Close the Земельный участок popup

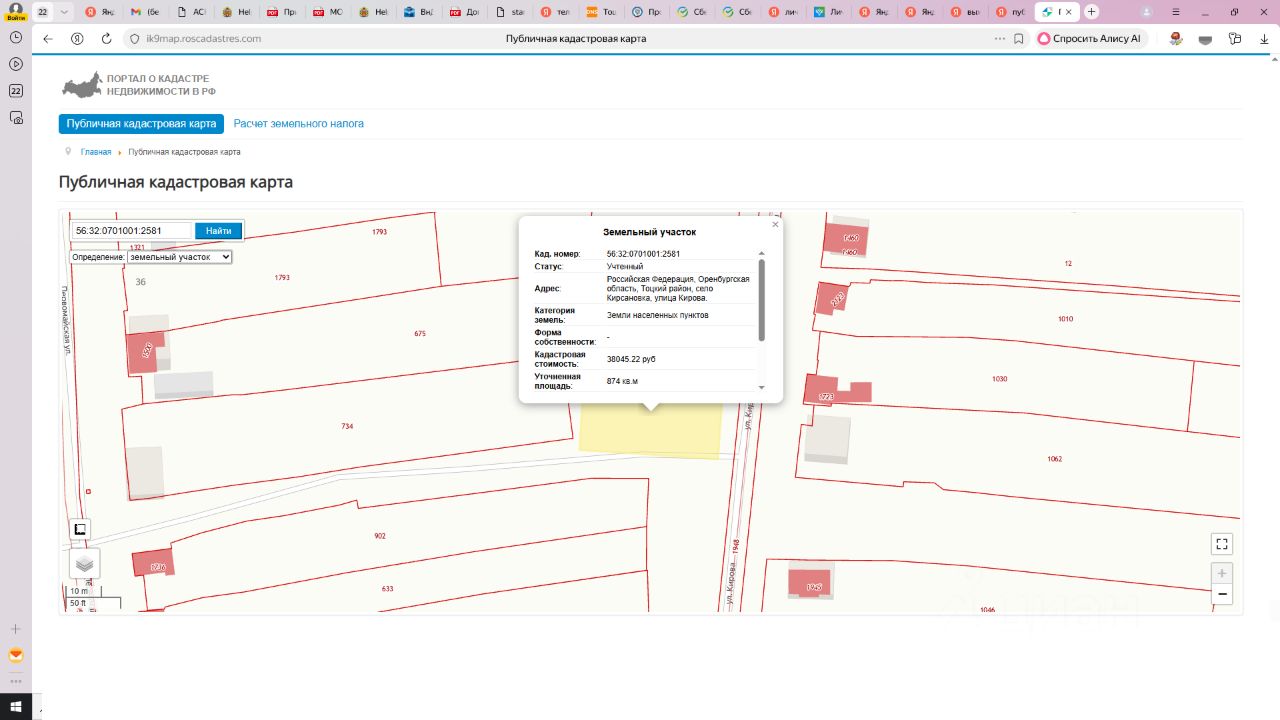click(x=775, y=225)
